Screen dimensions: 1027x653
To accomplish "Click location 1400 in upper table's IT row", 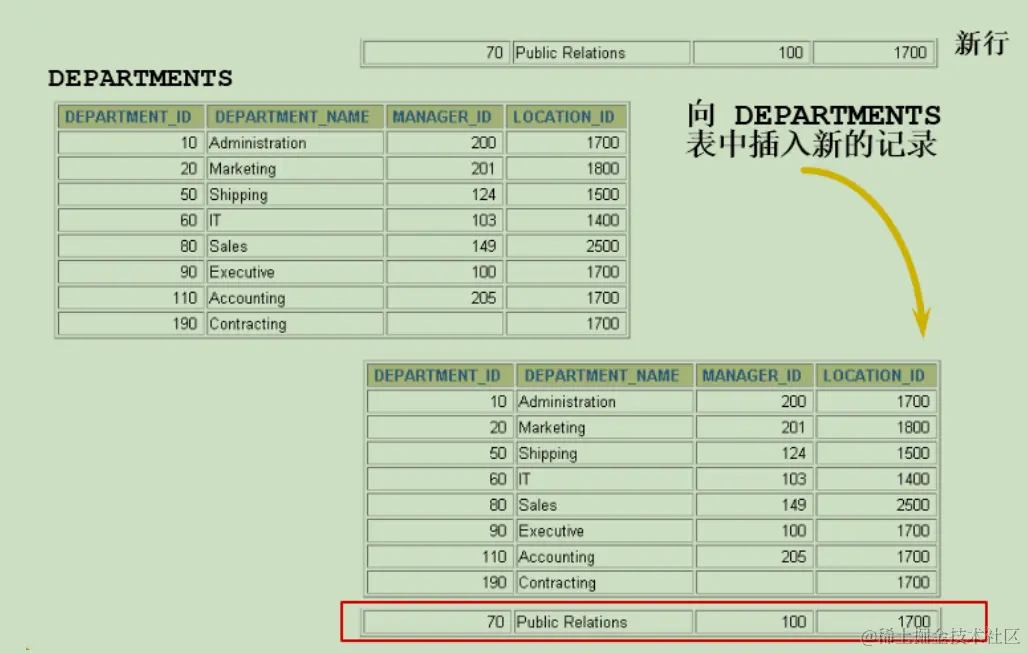I will (603, 221).
